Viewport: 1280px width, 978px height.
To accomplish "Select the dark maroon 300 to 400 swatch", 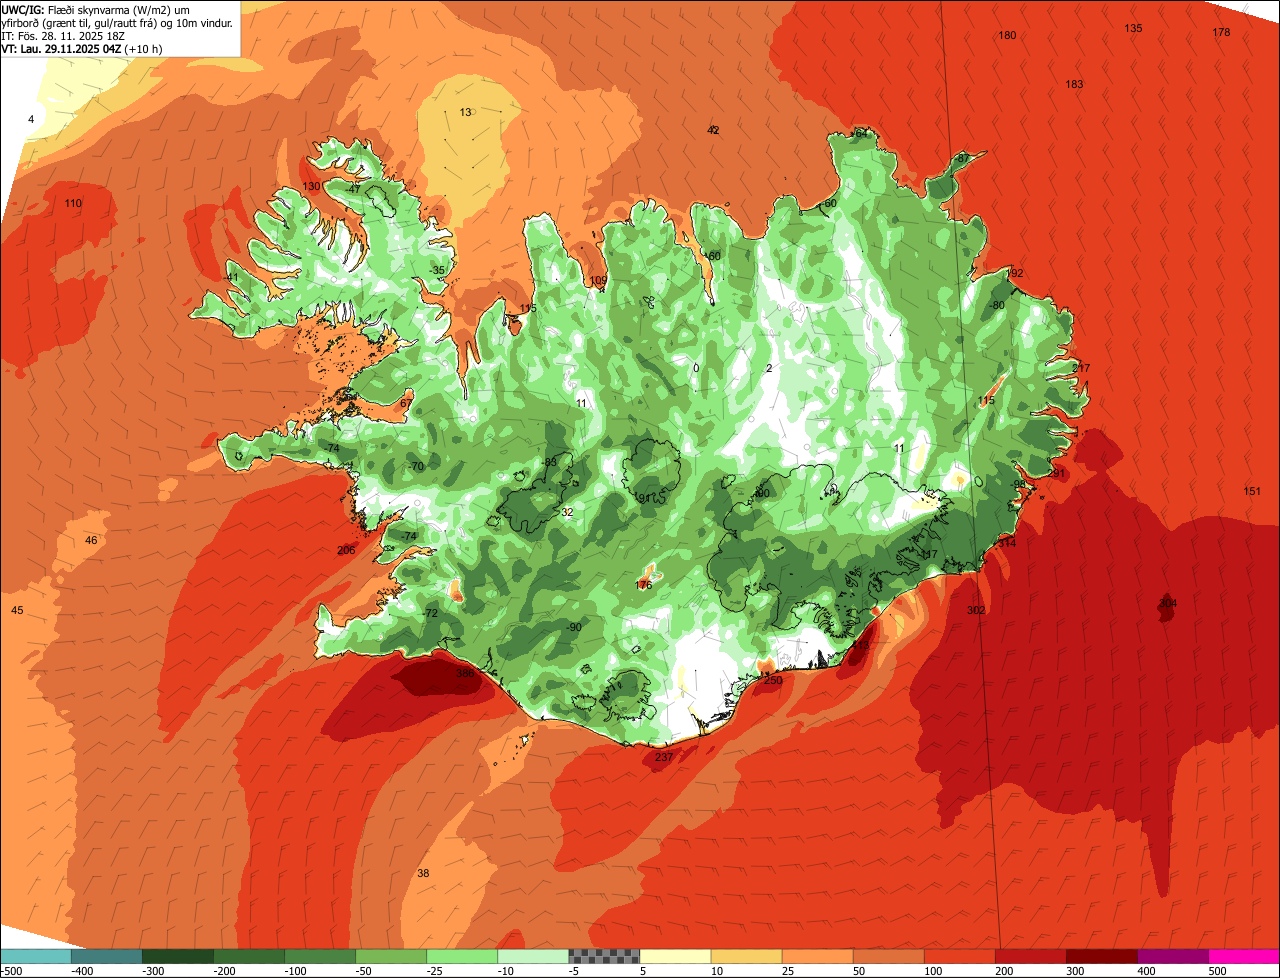I will 1101,956.
